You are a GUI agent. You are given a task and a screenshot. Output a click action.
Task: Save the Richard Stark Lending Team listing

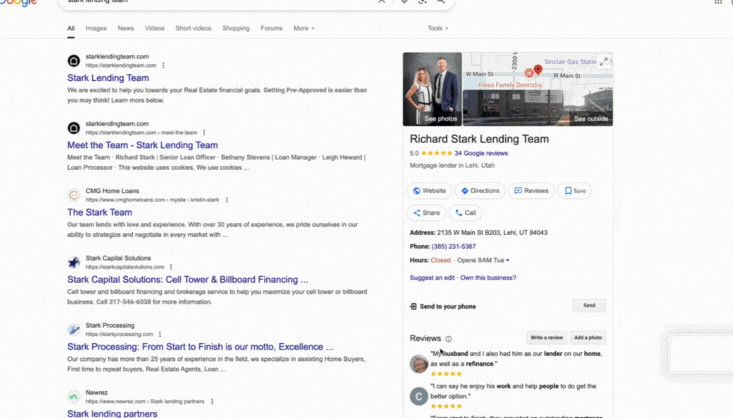click(x=575, y=191)
